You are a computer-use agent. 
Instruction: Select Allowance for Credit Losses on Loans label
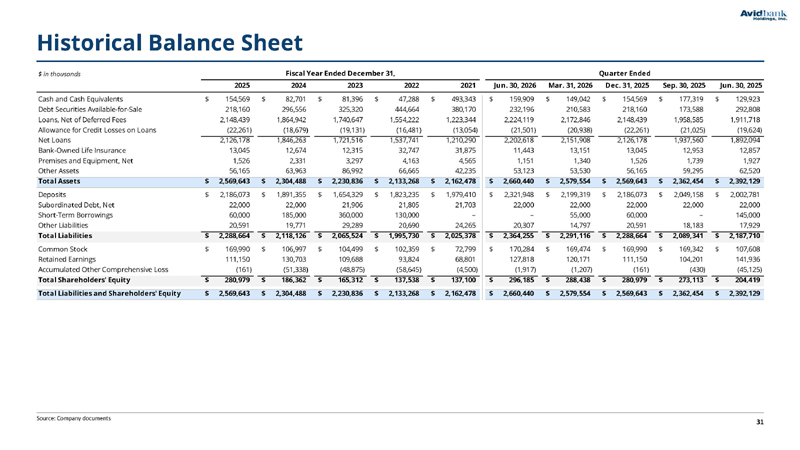coord(97,130)
